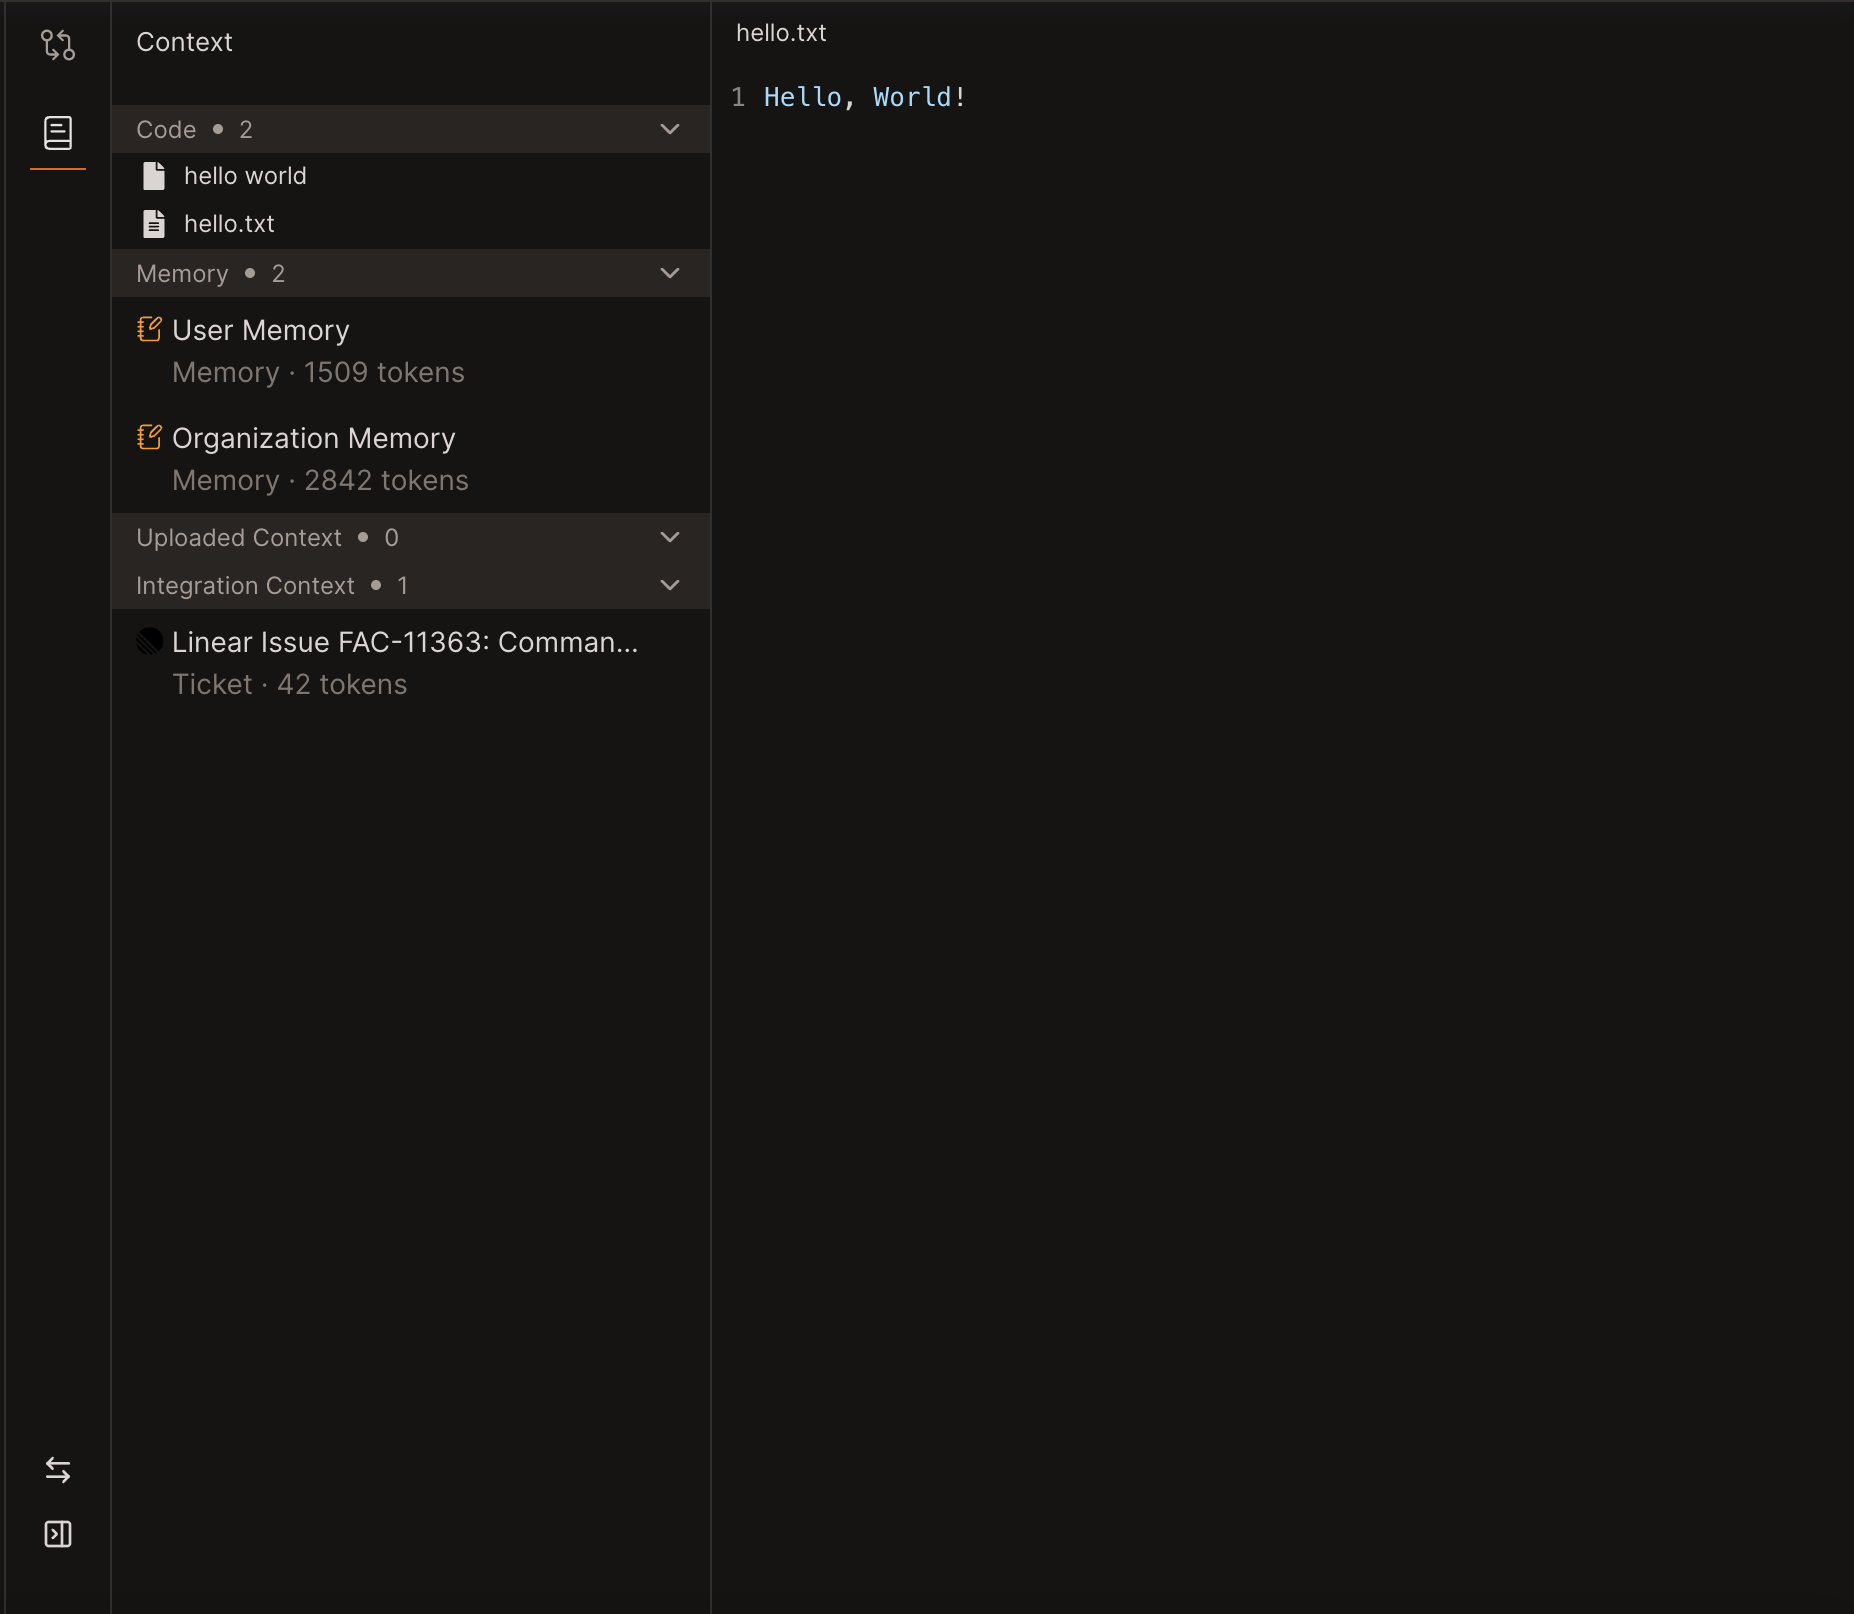Click the Hello, World! line in the editor
1854x1614 pixels.
click(x=864, y=97)
